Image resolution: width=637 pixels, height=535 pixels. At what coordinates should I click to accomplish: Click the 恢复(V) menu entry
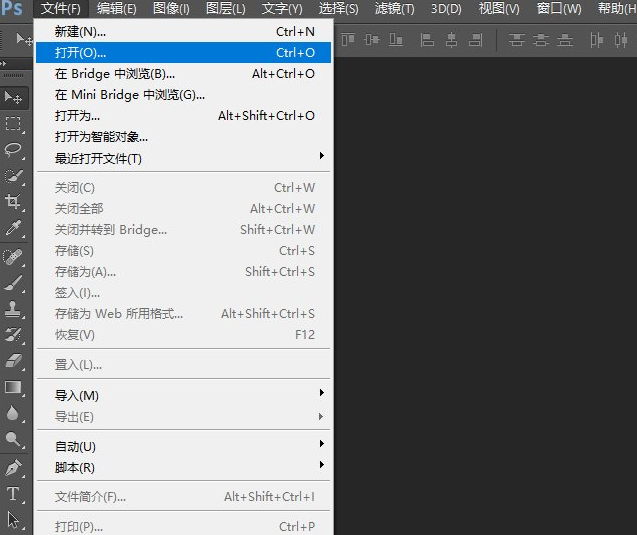pos(183,335)
